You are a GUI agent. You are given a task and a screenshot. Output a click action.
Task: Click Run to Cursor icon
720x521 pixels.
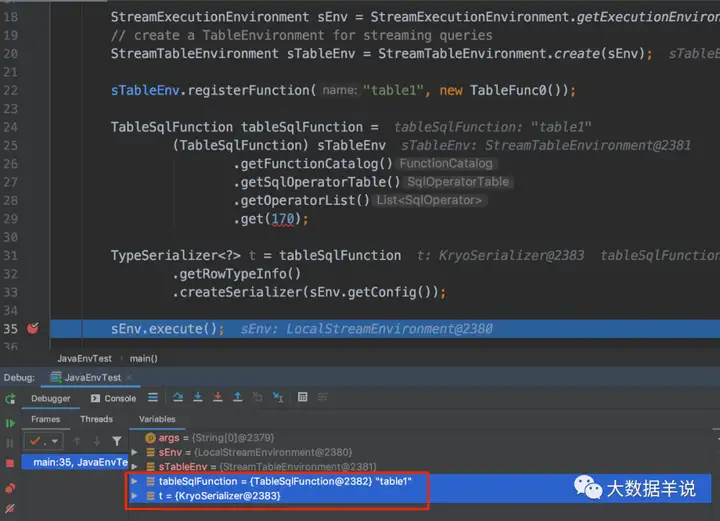[278, 398]
